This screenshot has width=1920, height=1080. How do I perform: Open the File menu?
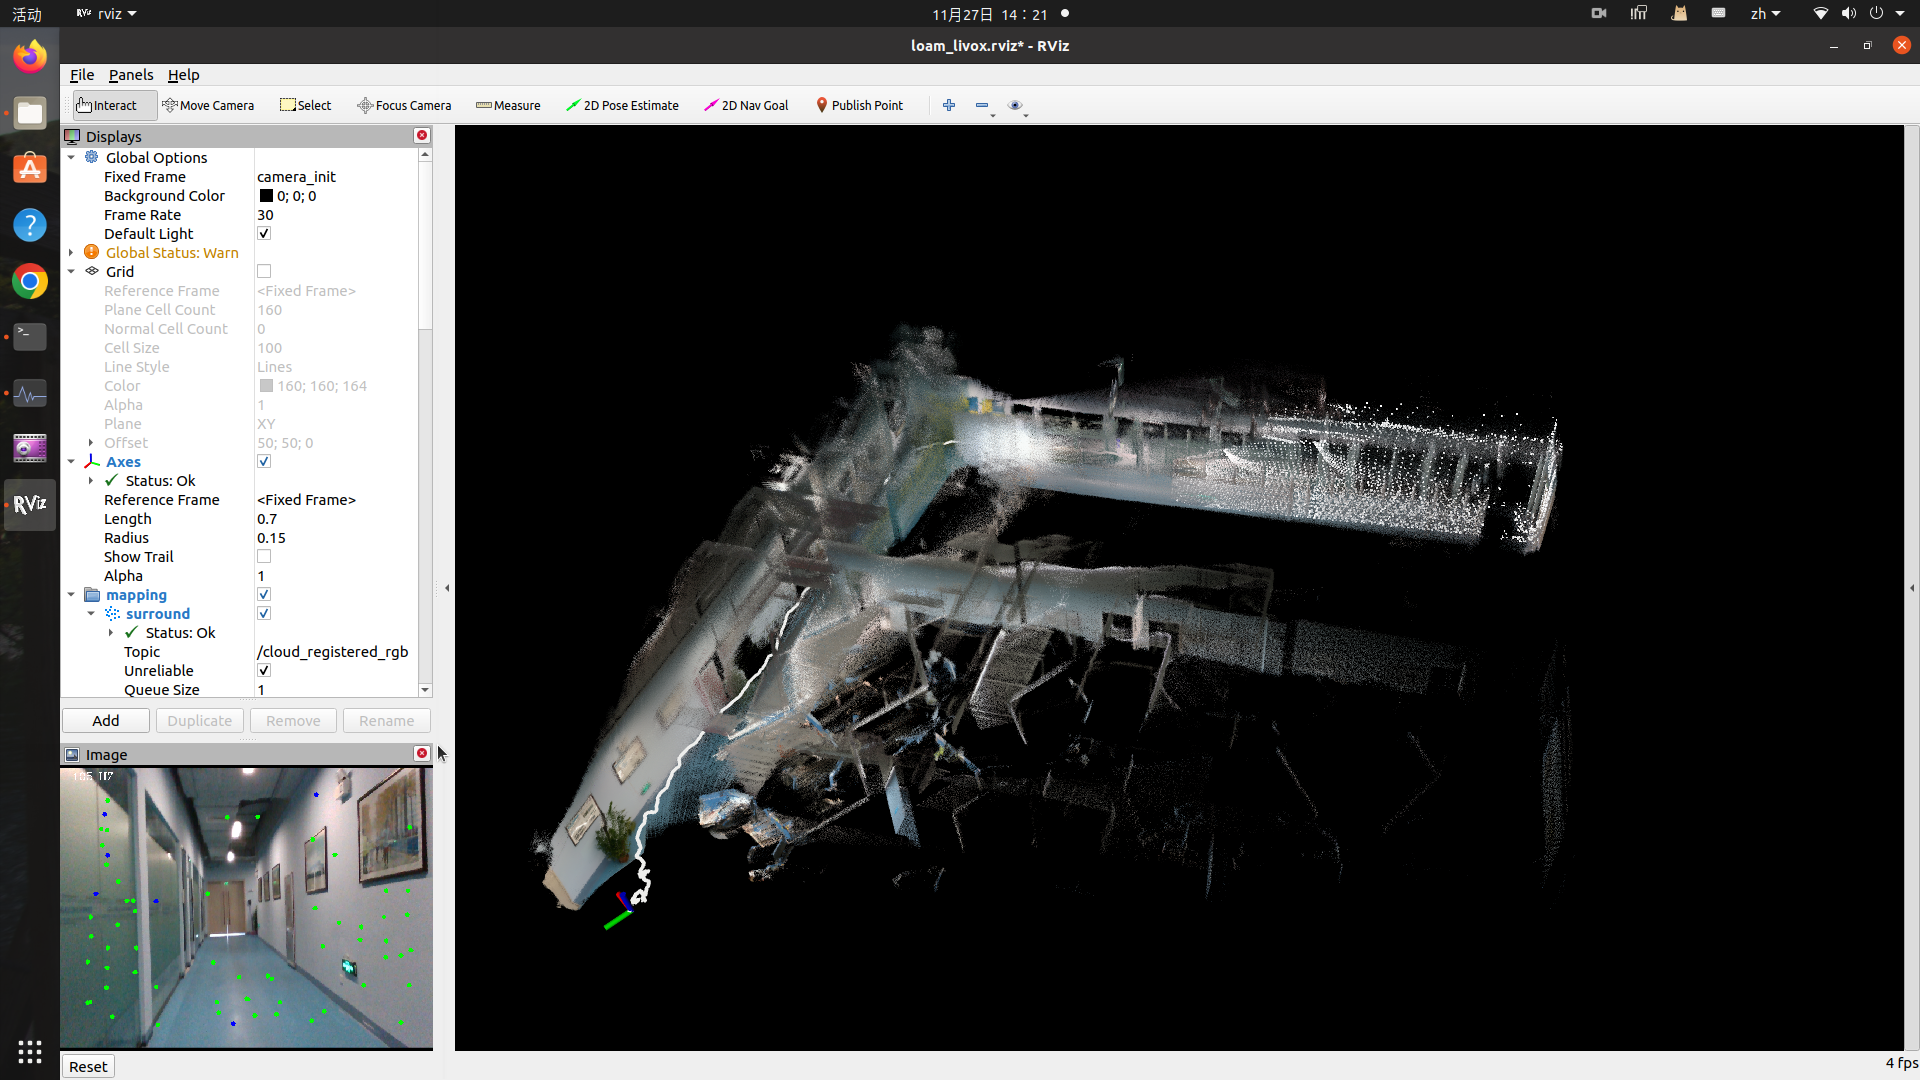coord(82,75)
